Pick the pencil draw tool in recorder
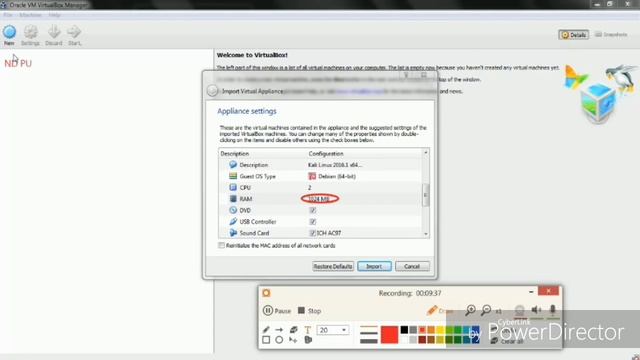640x360 pixels. point(266,329)
